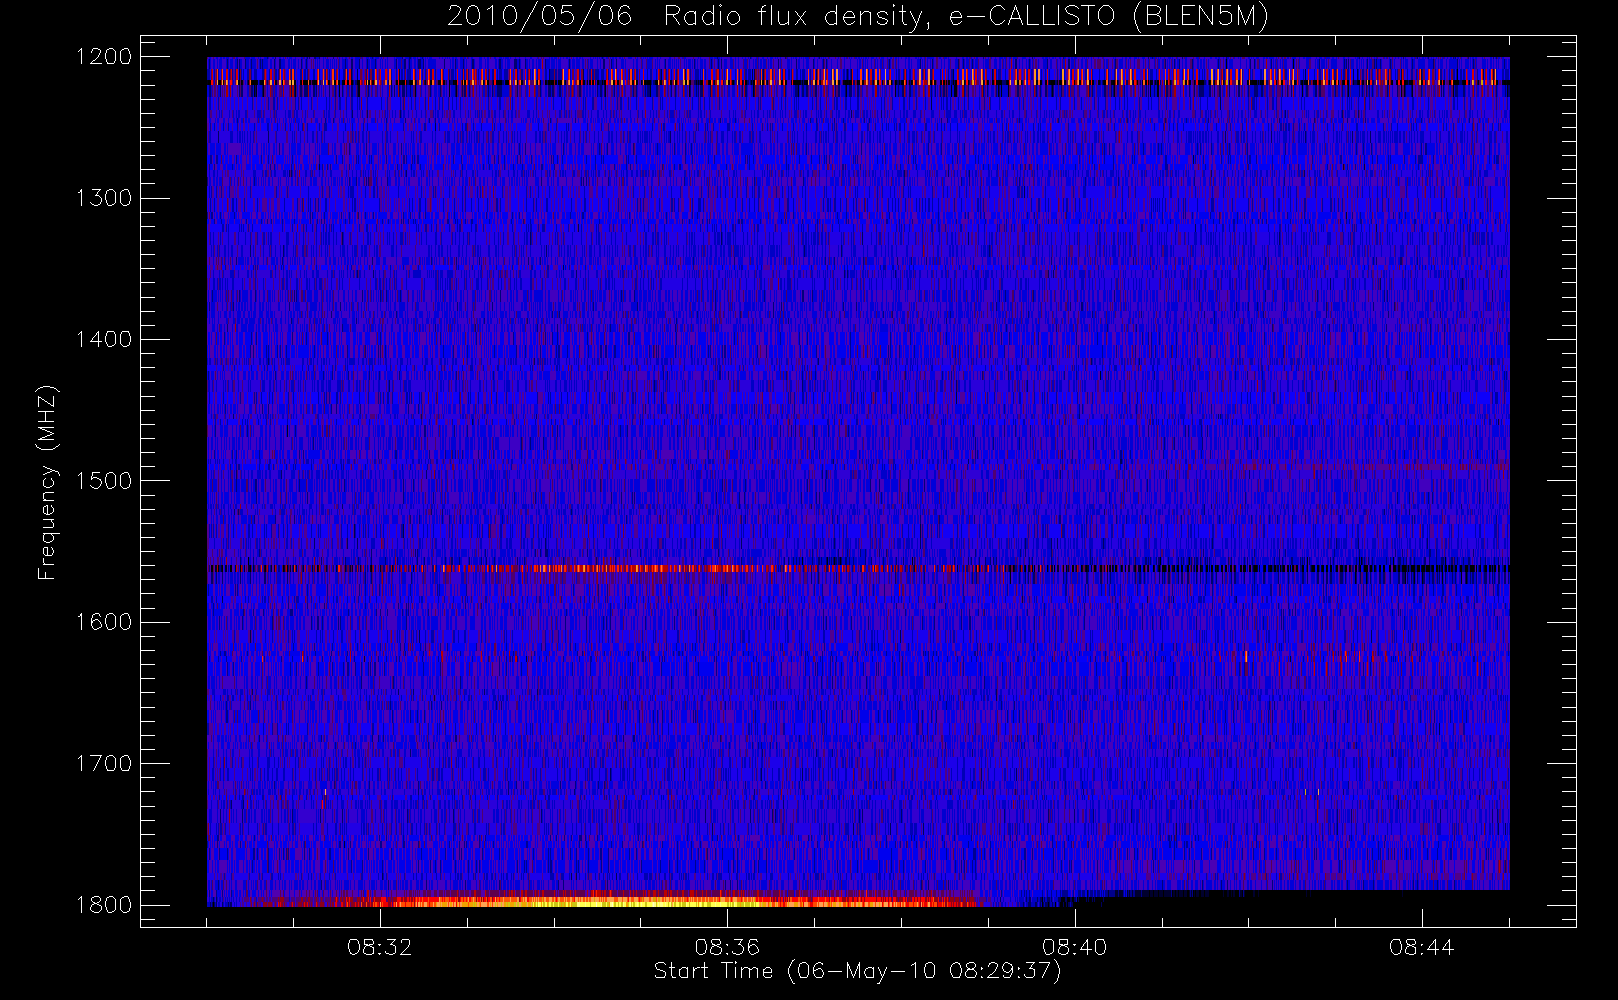This screenshot has width=1618, height=1000.
Task: Click the 08:32 time tick label
Action: [380, 947]
